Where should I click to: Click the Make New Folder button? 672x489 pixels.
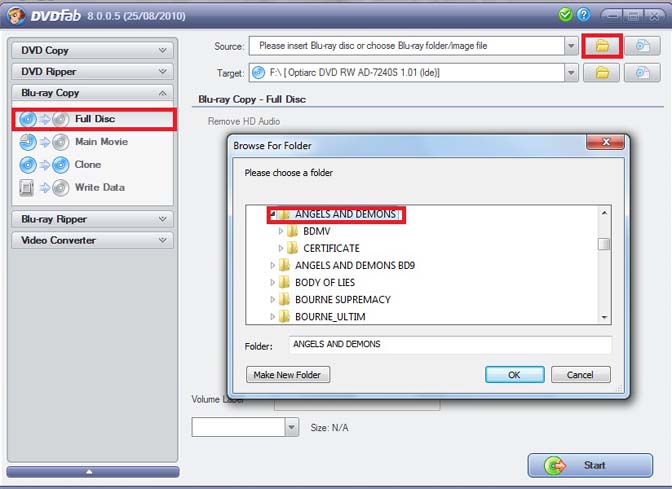pos(288,375)
